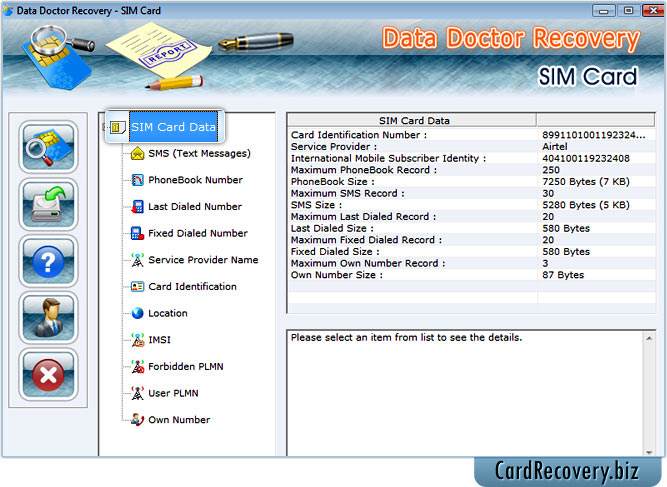Image resolution: width=667 pixels, height=487 pixels.
Task: Select User PLMN tree item
Action: [173, 393]
